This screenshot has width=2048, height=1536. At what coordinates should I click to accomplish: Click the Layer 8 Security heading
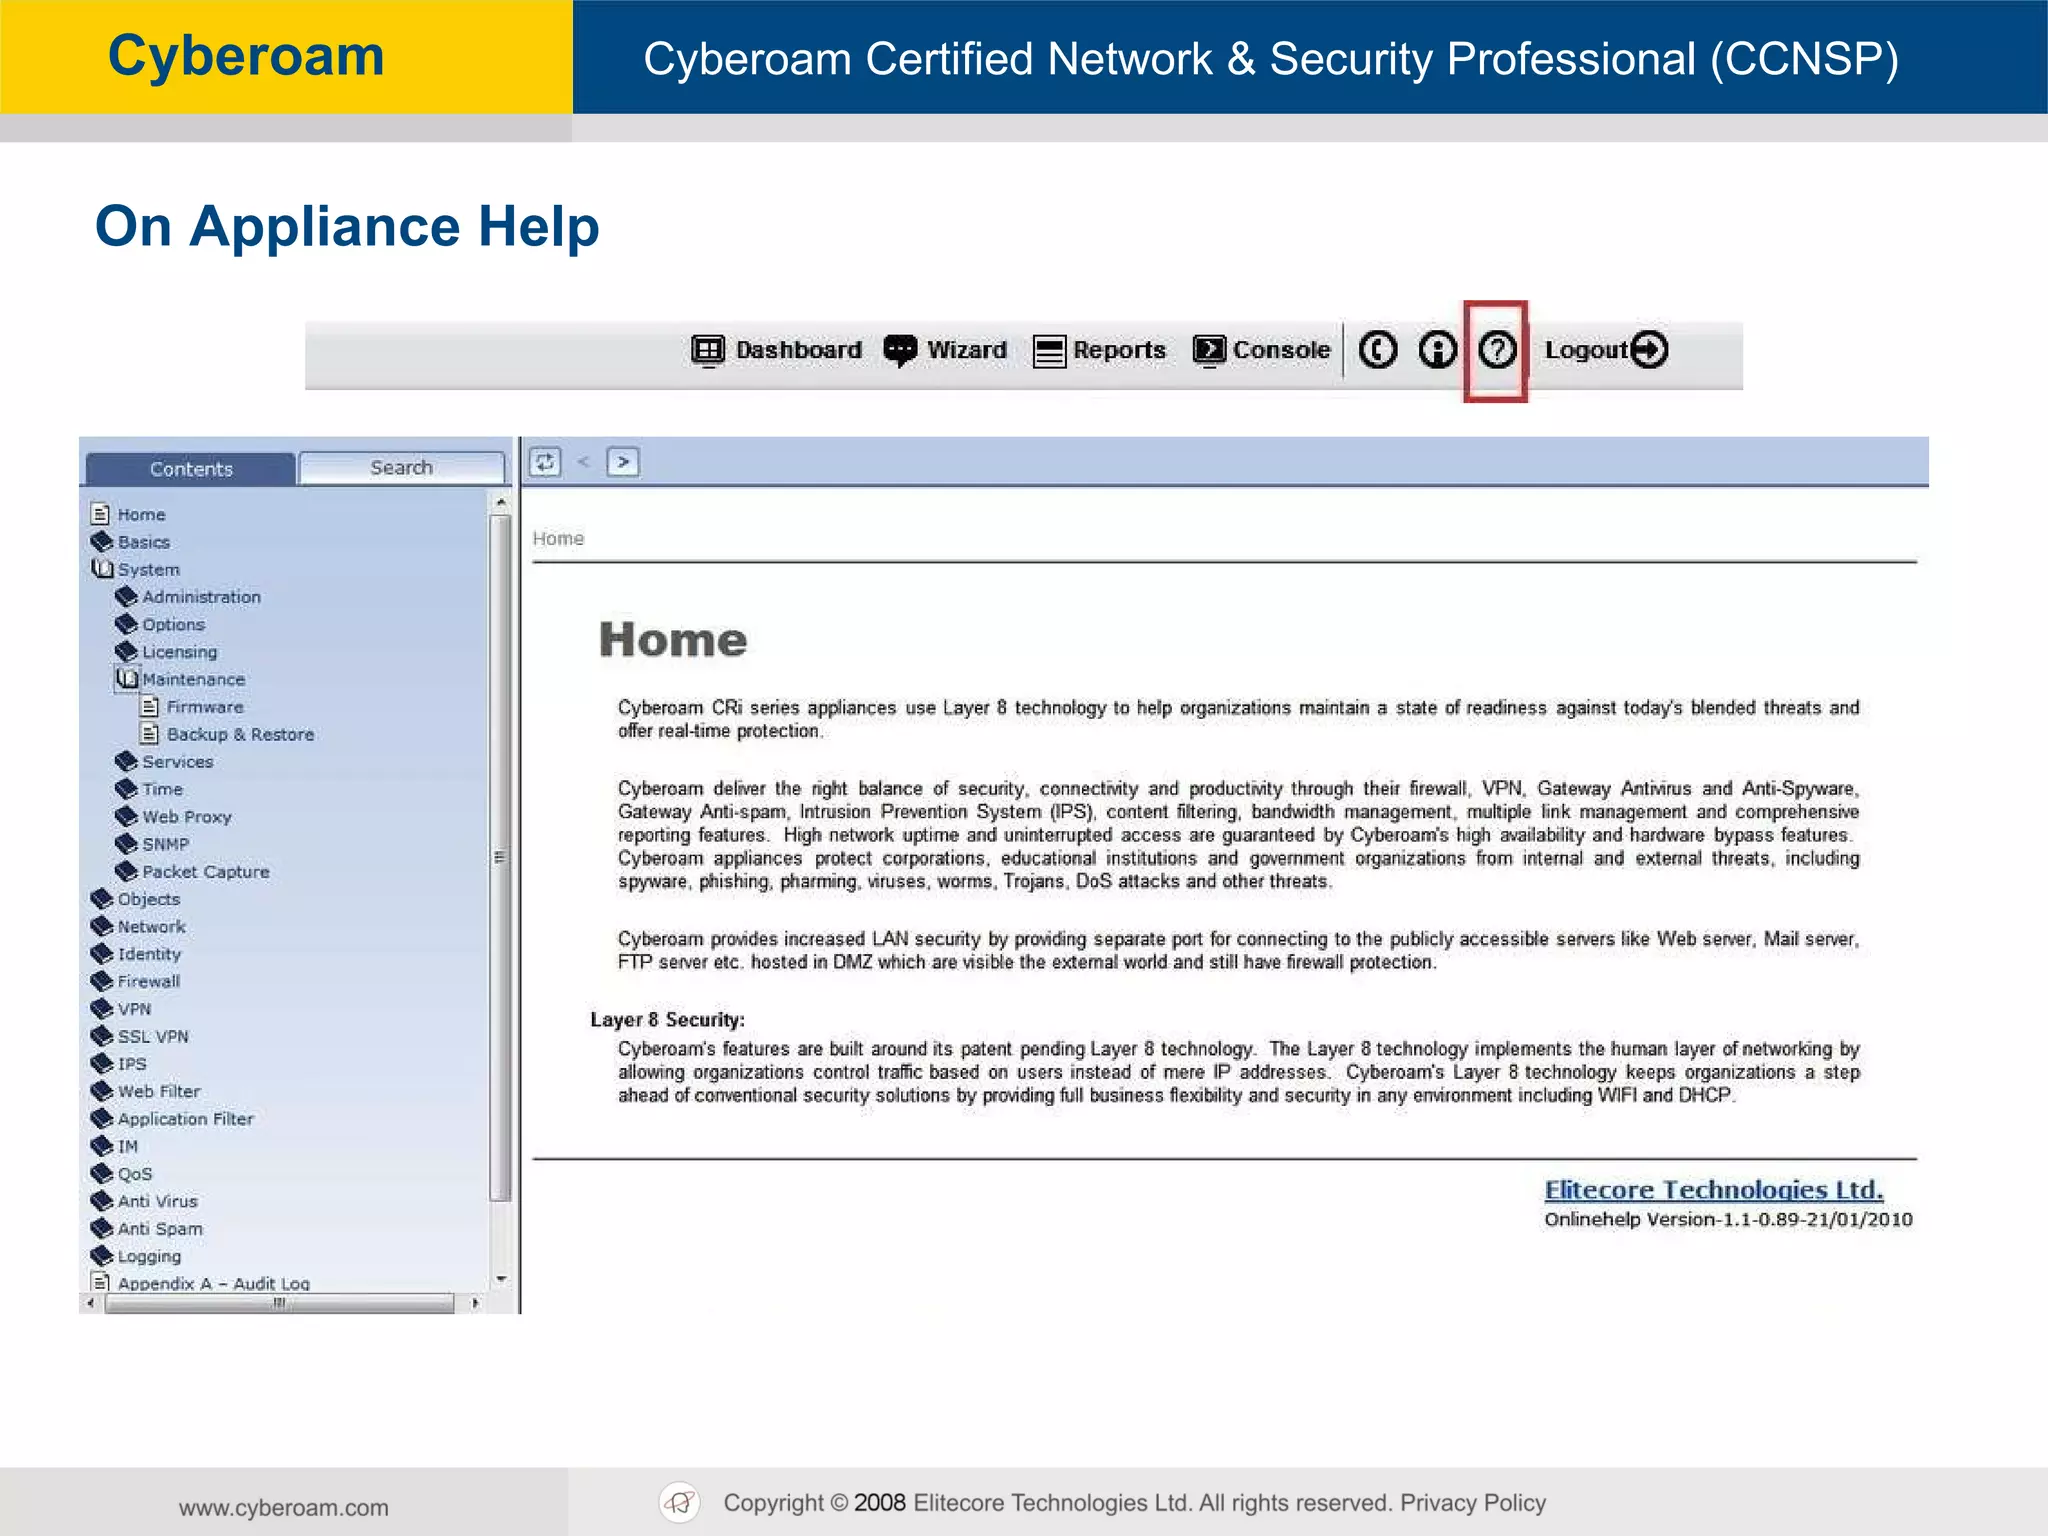[x=667, y=1020]
